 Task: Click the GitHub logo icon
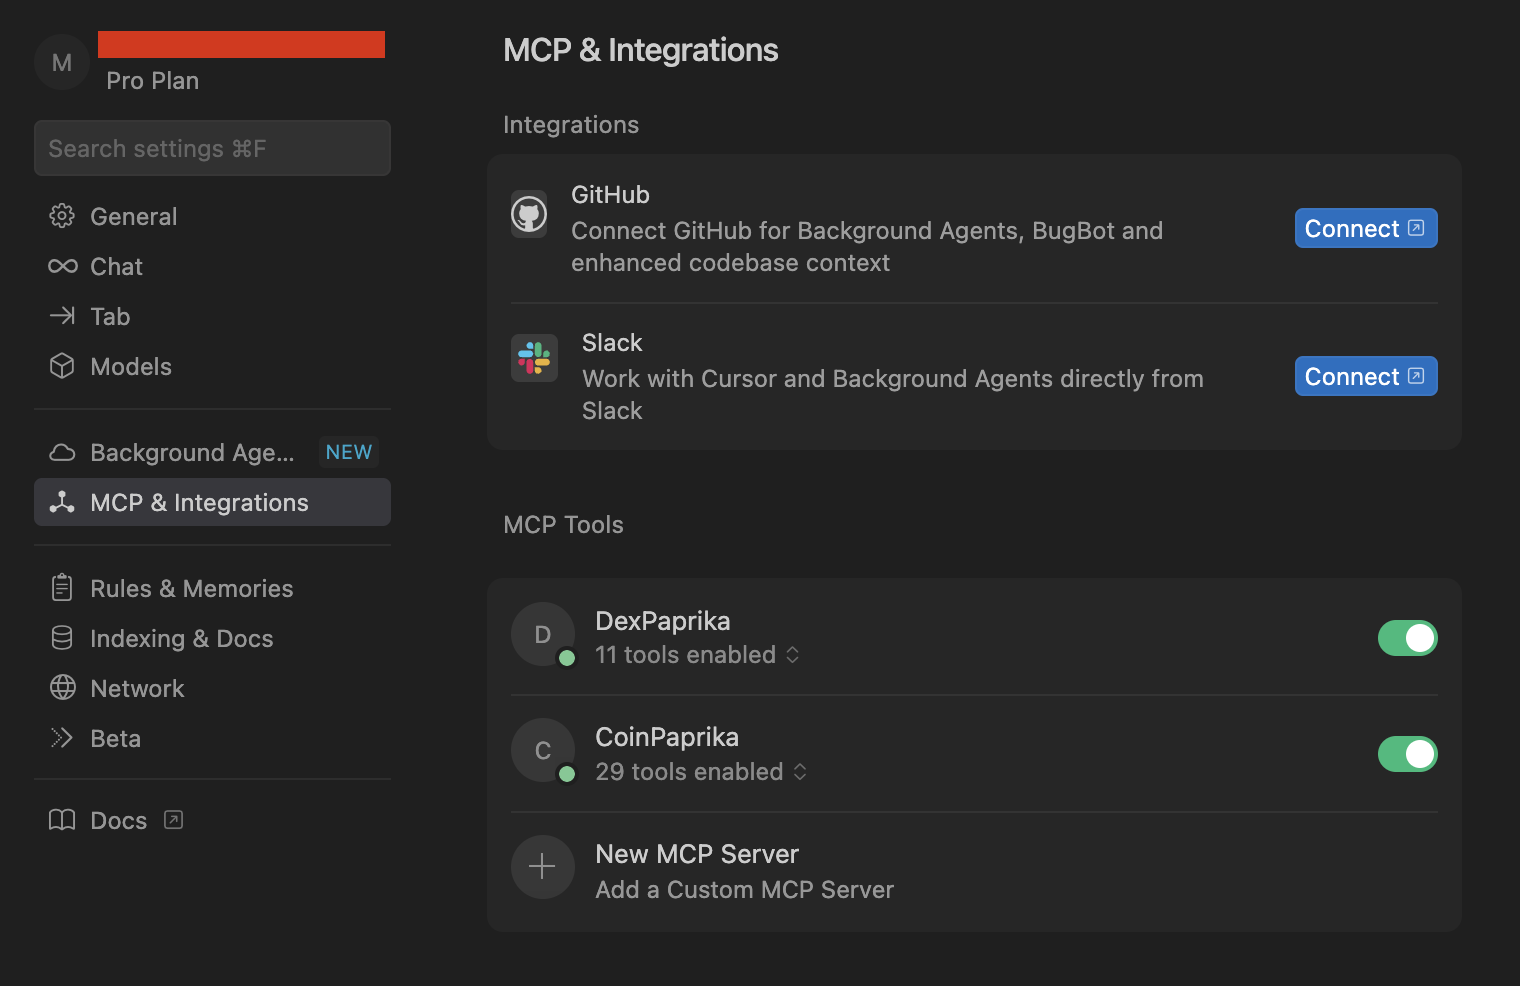click(529, 214)
